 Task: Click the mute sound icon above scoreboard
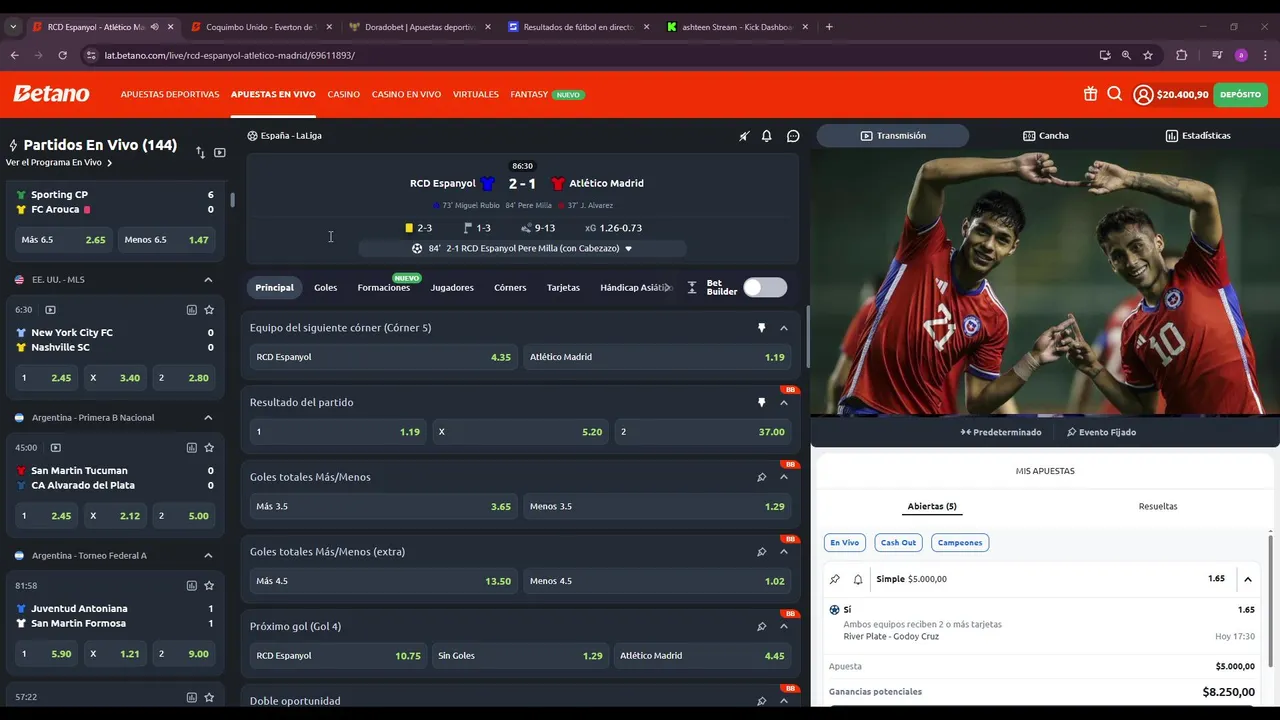[744, 136]
